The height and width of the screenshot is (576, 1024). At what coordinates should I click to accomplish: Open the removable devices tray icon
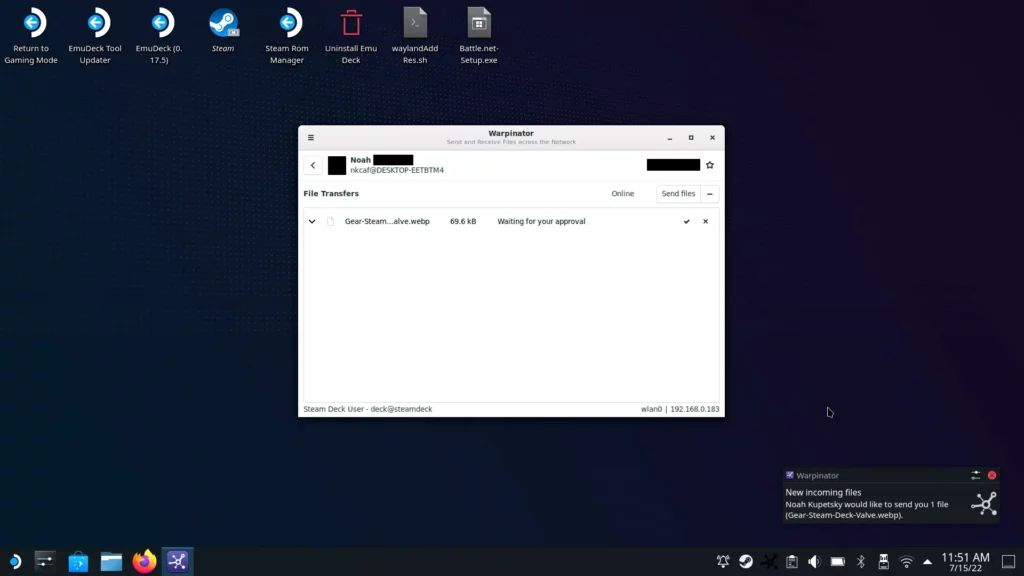click(x=884, y=562)
